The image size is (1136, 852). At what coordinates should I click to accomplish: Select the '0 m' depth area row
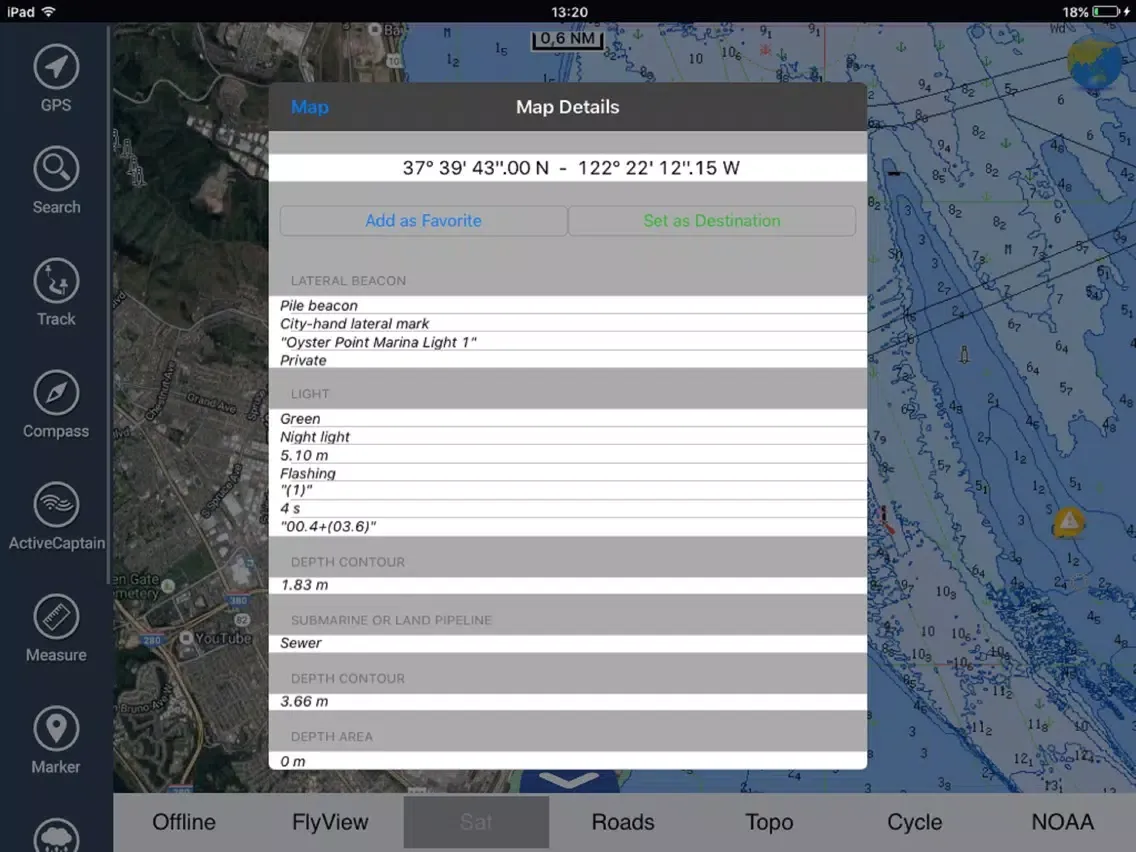(x=568, y=760)
